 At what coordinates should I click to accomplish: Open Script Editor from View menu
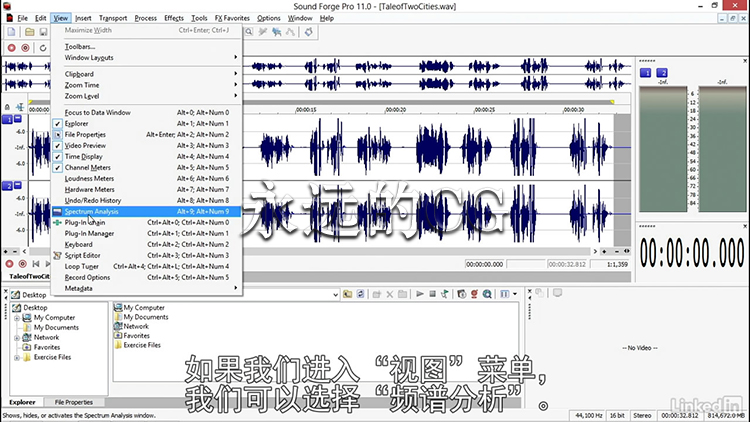(146, 255)
